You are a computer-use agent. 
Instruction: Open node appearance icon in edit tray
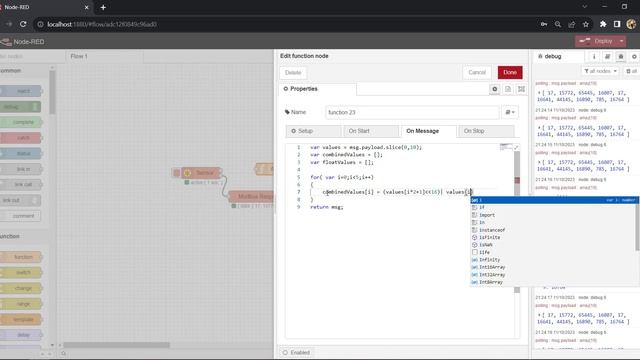521,89
